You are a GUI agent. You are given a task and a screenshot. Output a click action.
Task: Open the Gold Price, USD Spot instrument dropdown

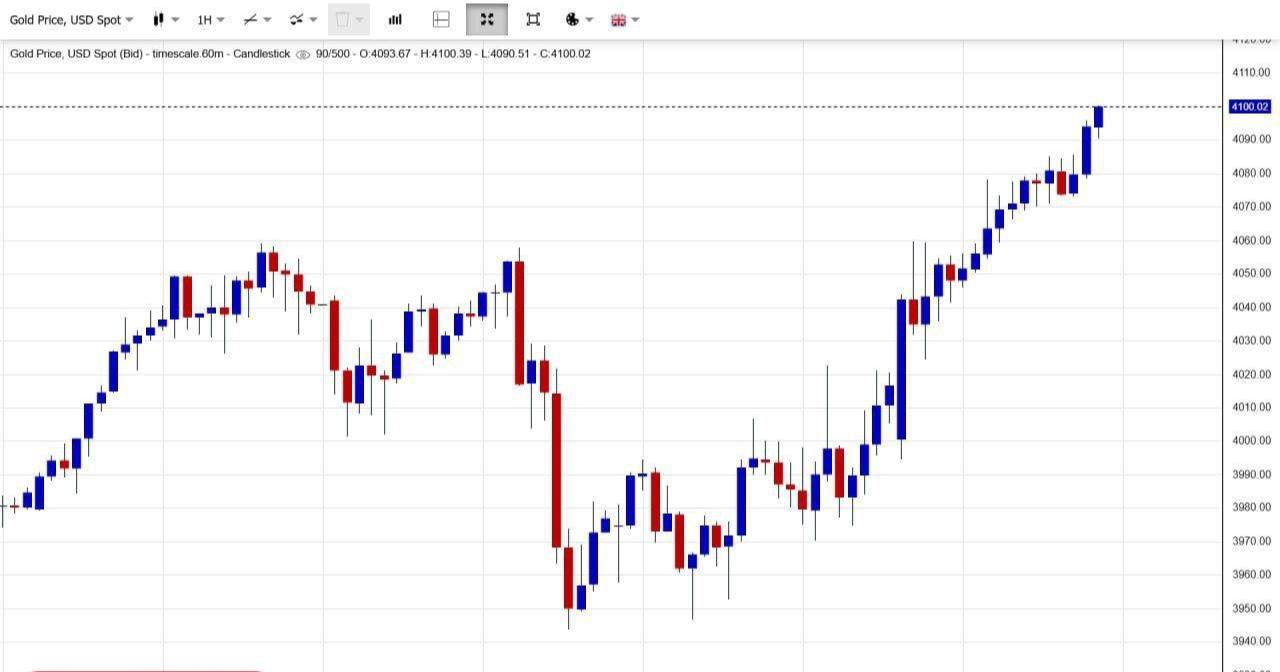(x=129, y=20)
